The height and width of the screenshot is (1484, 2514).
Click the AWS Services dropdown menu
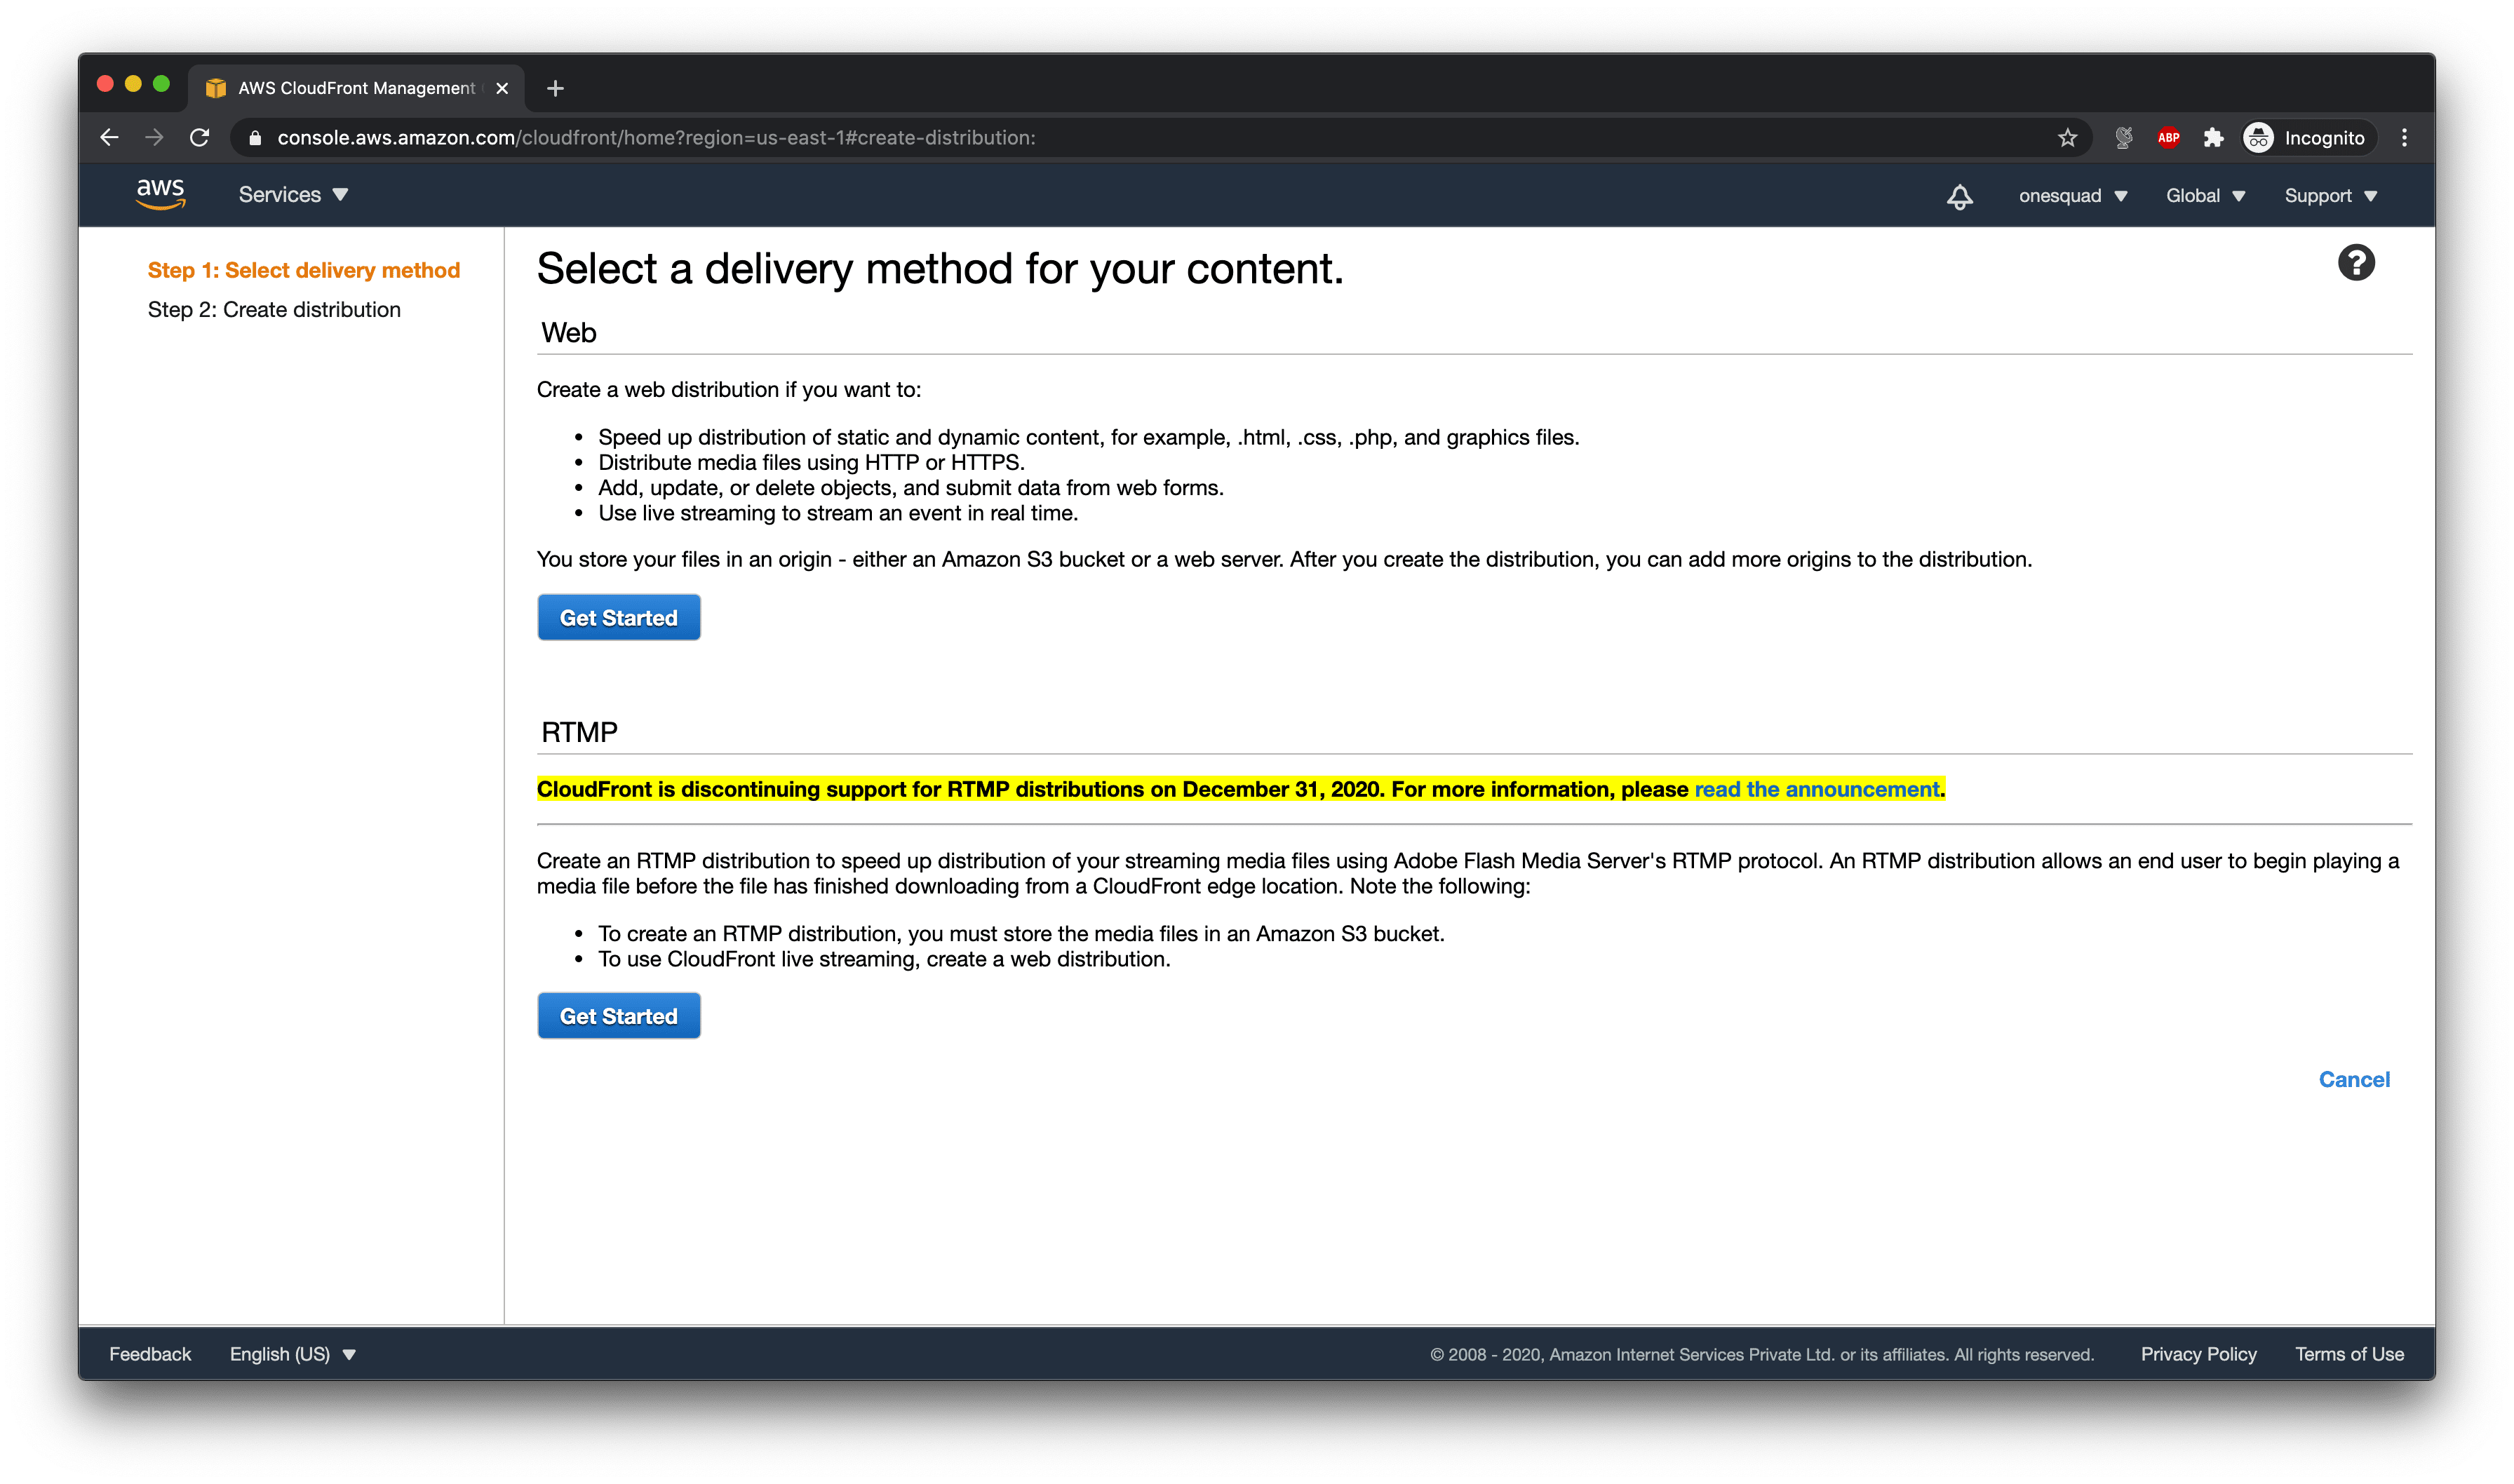297,194
